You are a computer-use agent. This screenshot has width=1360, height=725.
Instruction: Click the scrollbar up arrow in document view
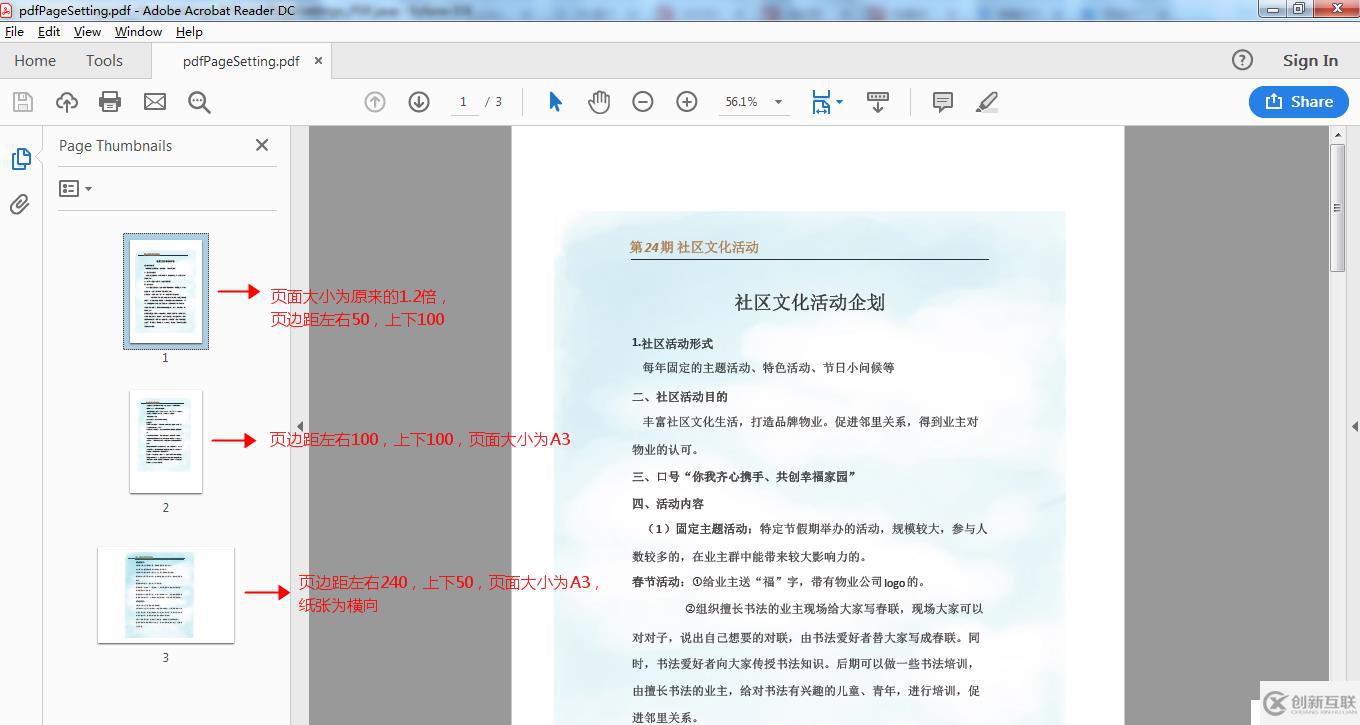click(x=1337, y=135)
